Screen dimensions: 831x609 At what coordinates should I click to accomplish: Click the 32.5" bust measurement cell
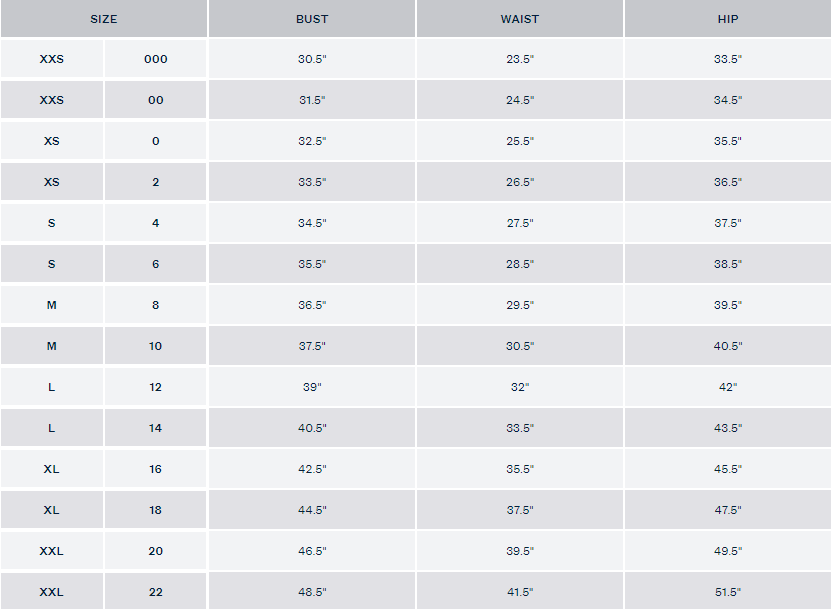(x=312, y=141)
